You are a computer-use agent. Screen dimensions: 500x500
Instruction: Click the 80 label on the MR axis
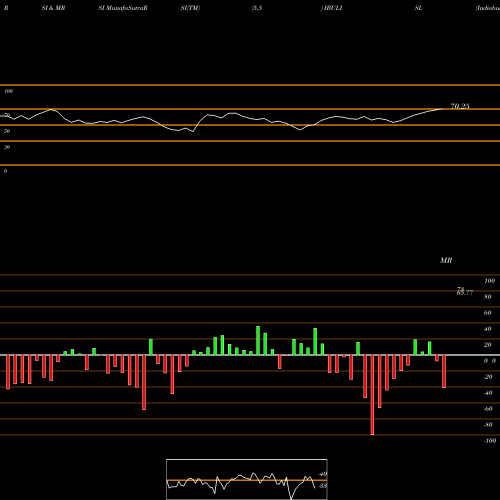[x=488, y=297]
